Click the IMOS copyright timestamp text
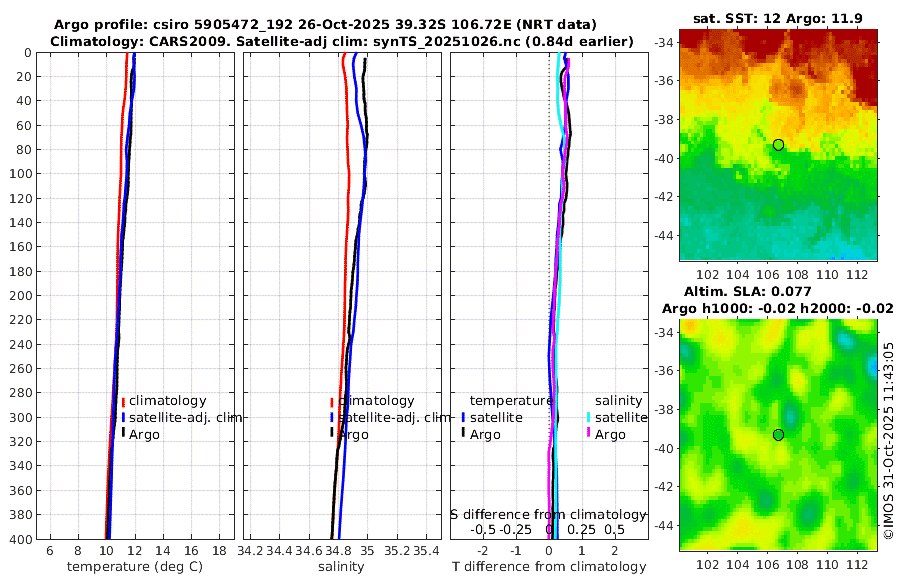Screen dimensions: 900x580 point(889,441)
